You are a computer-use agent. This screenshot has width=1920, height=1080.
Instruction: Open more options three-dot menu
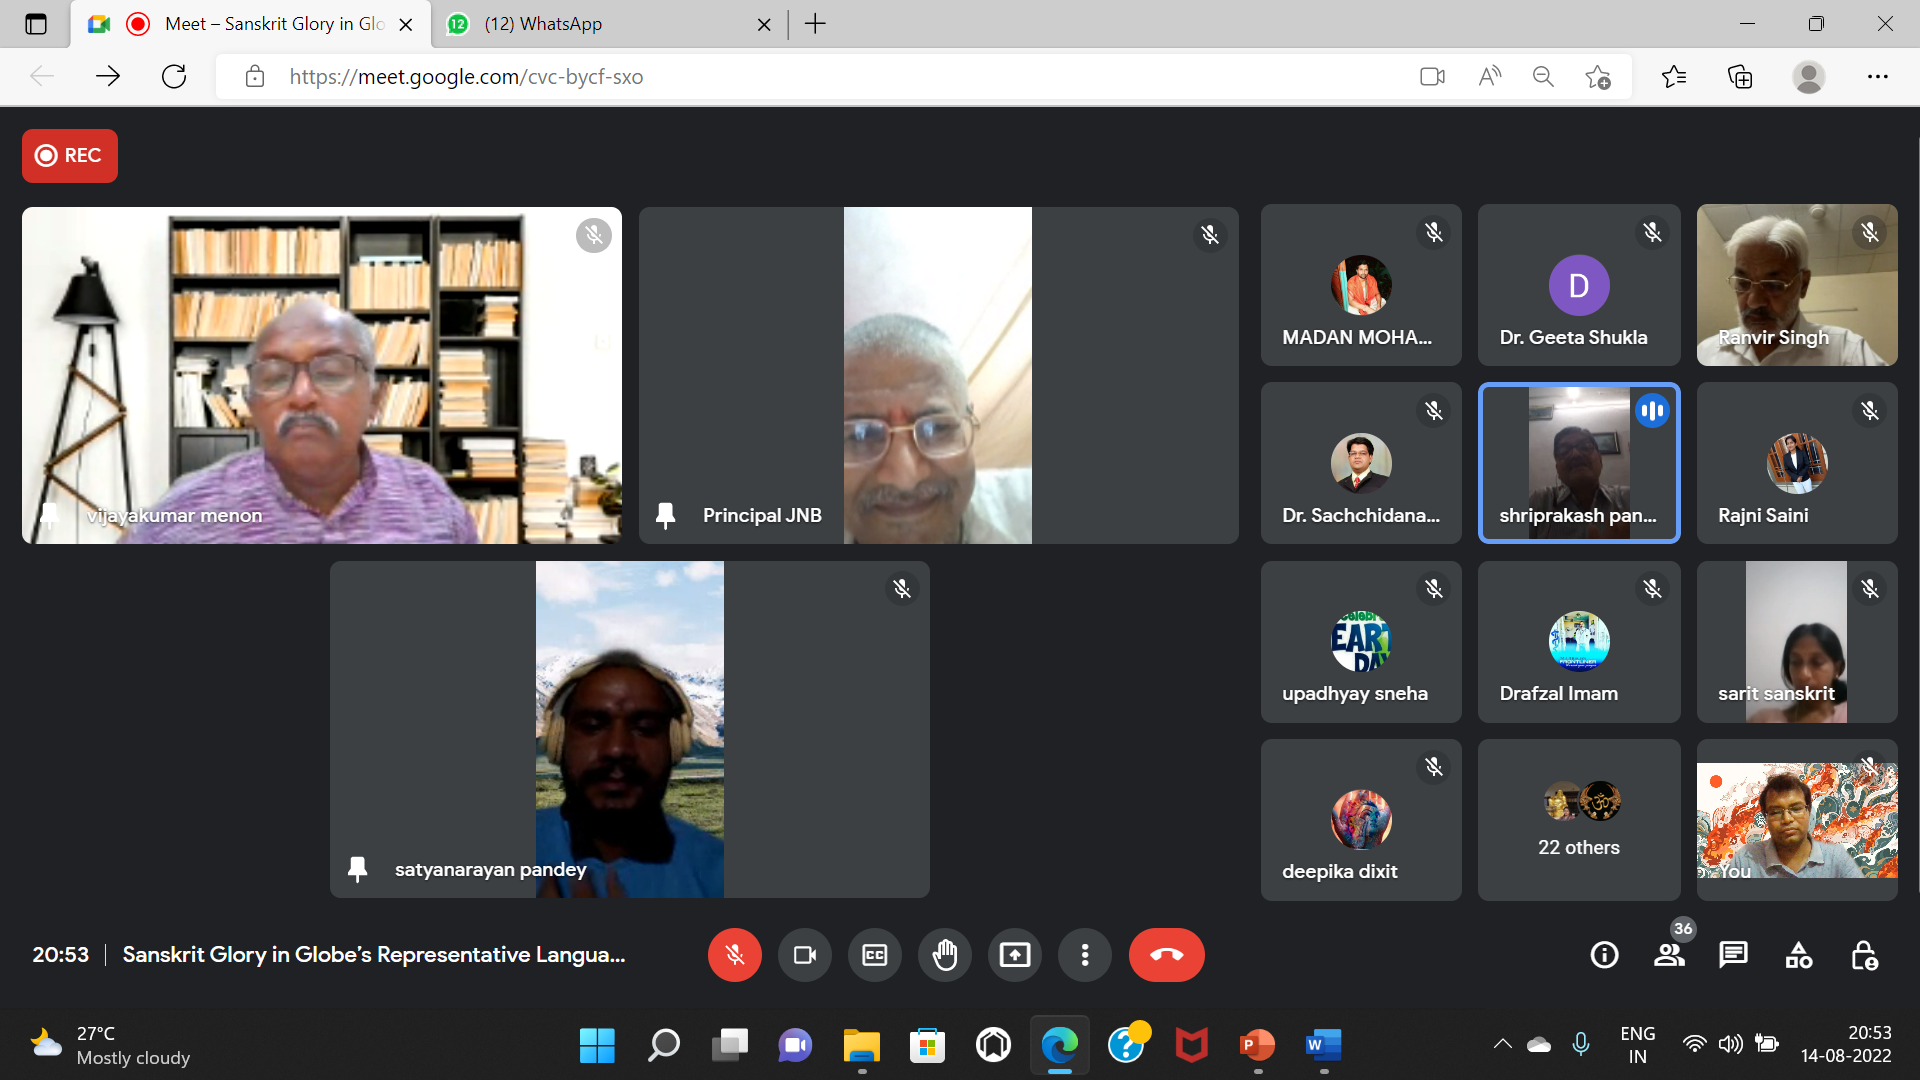[1084, 955]
